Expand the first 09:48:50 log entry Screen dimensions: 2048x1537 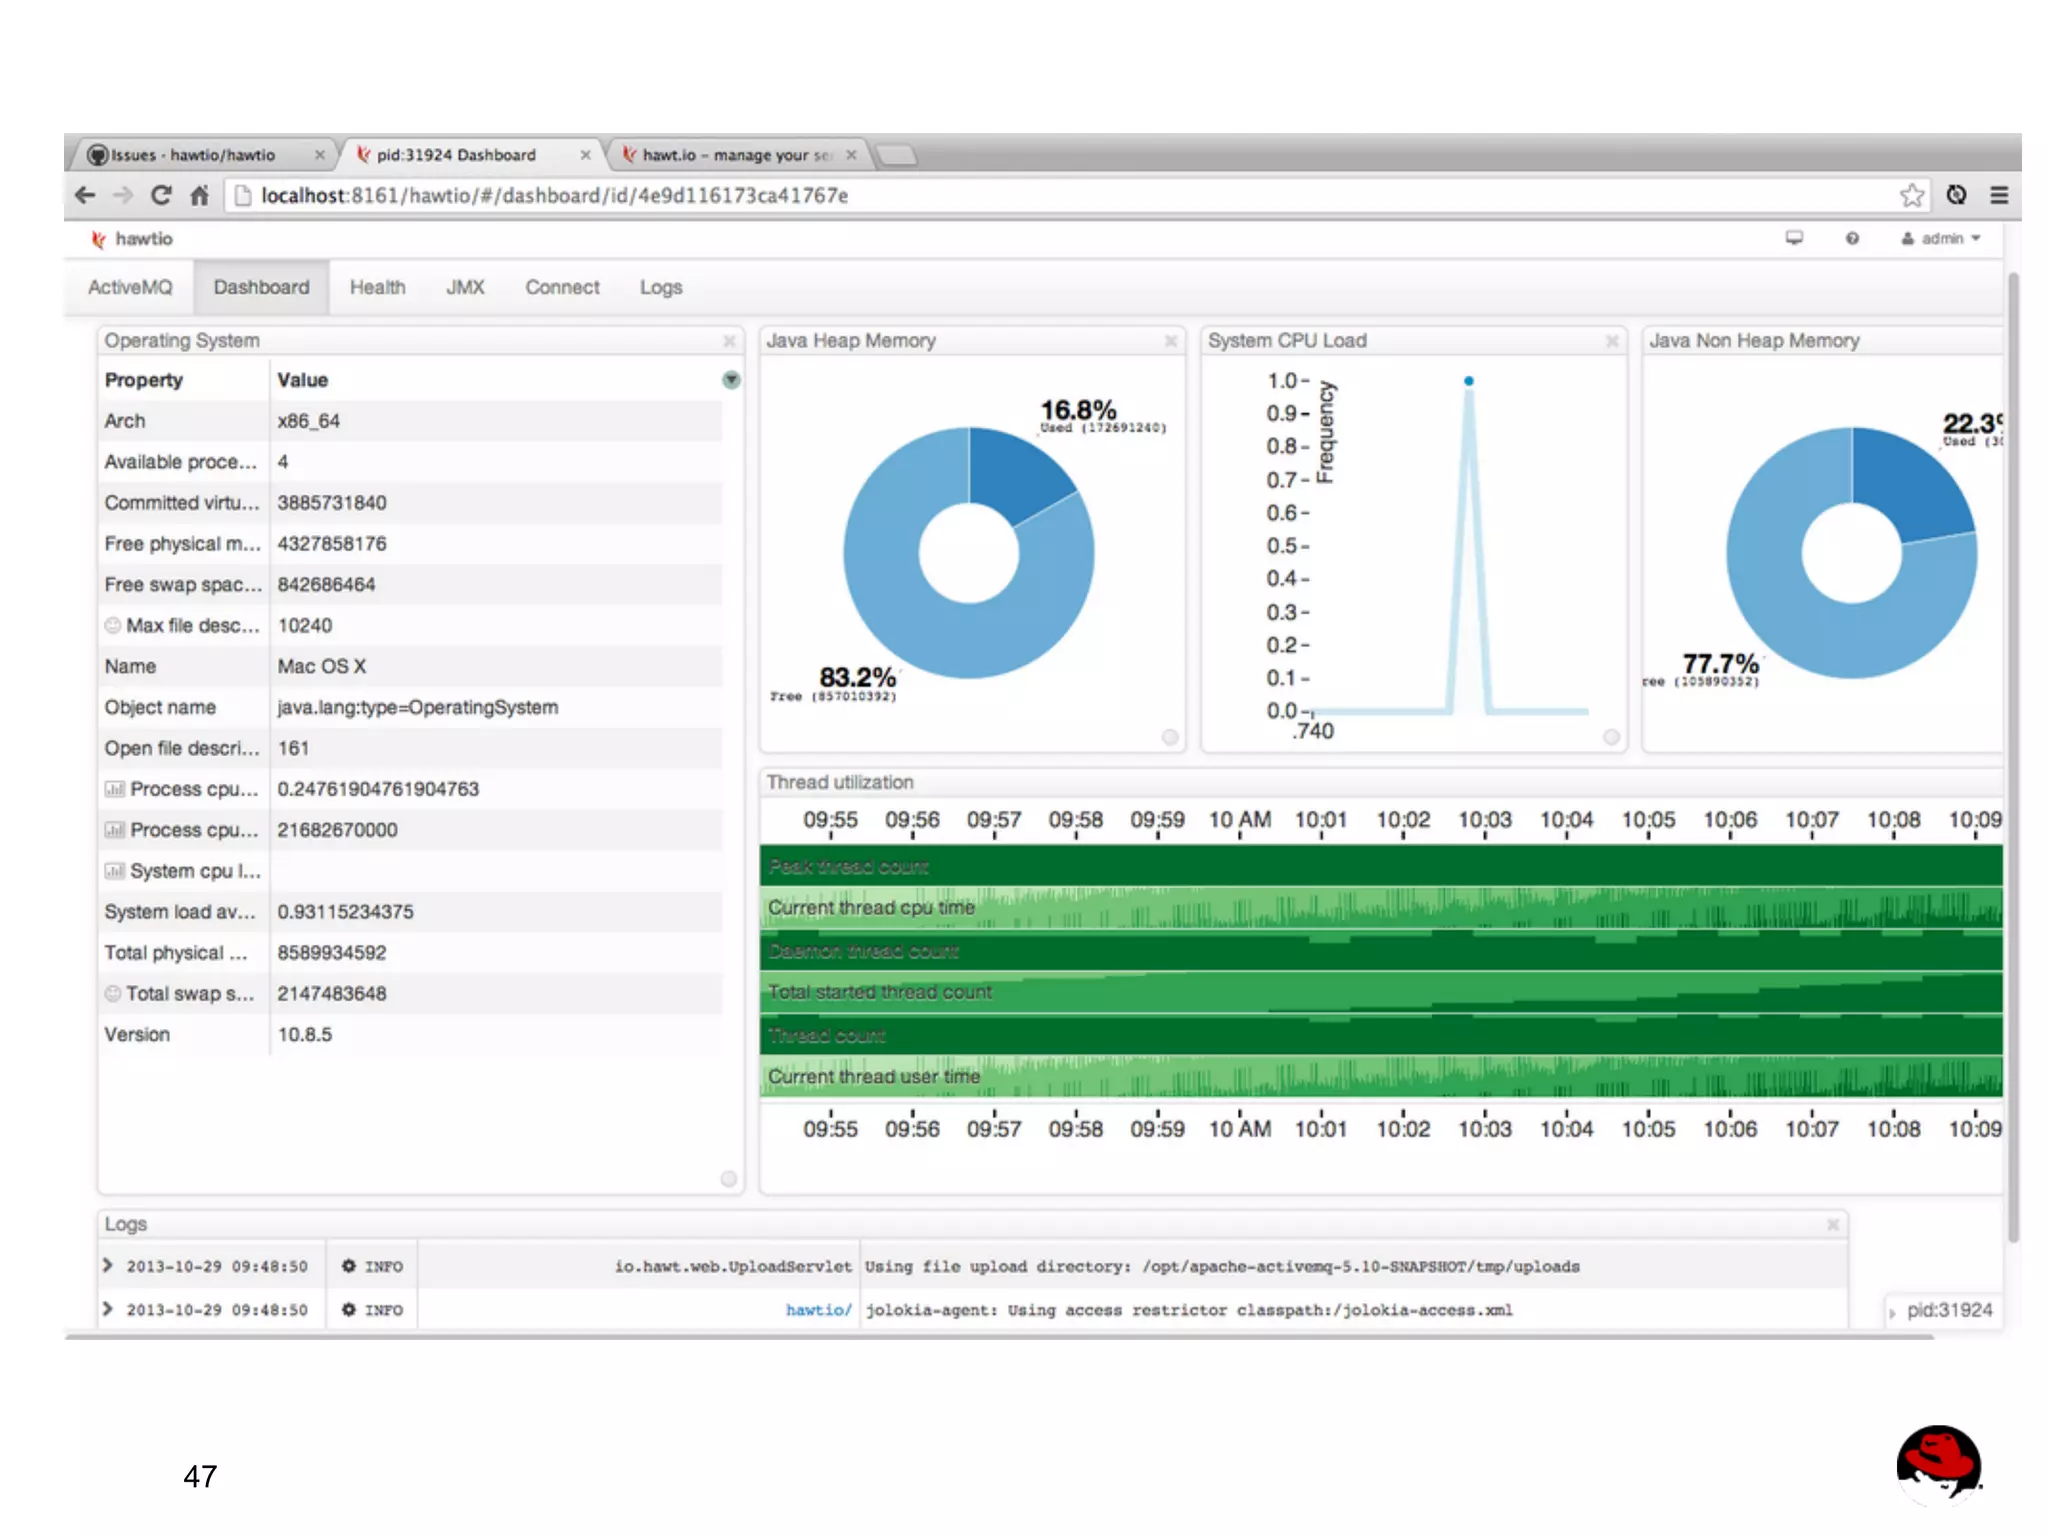pyautogui.click(x=108, y=1266)
